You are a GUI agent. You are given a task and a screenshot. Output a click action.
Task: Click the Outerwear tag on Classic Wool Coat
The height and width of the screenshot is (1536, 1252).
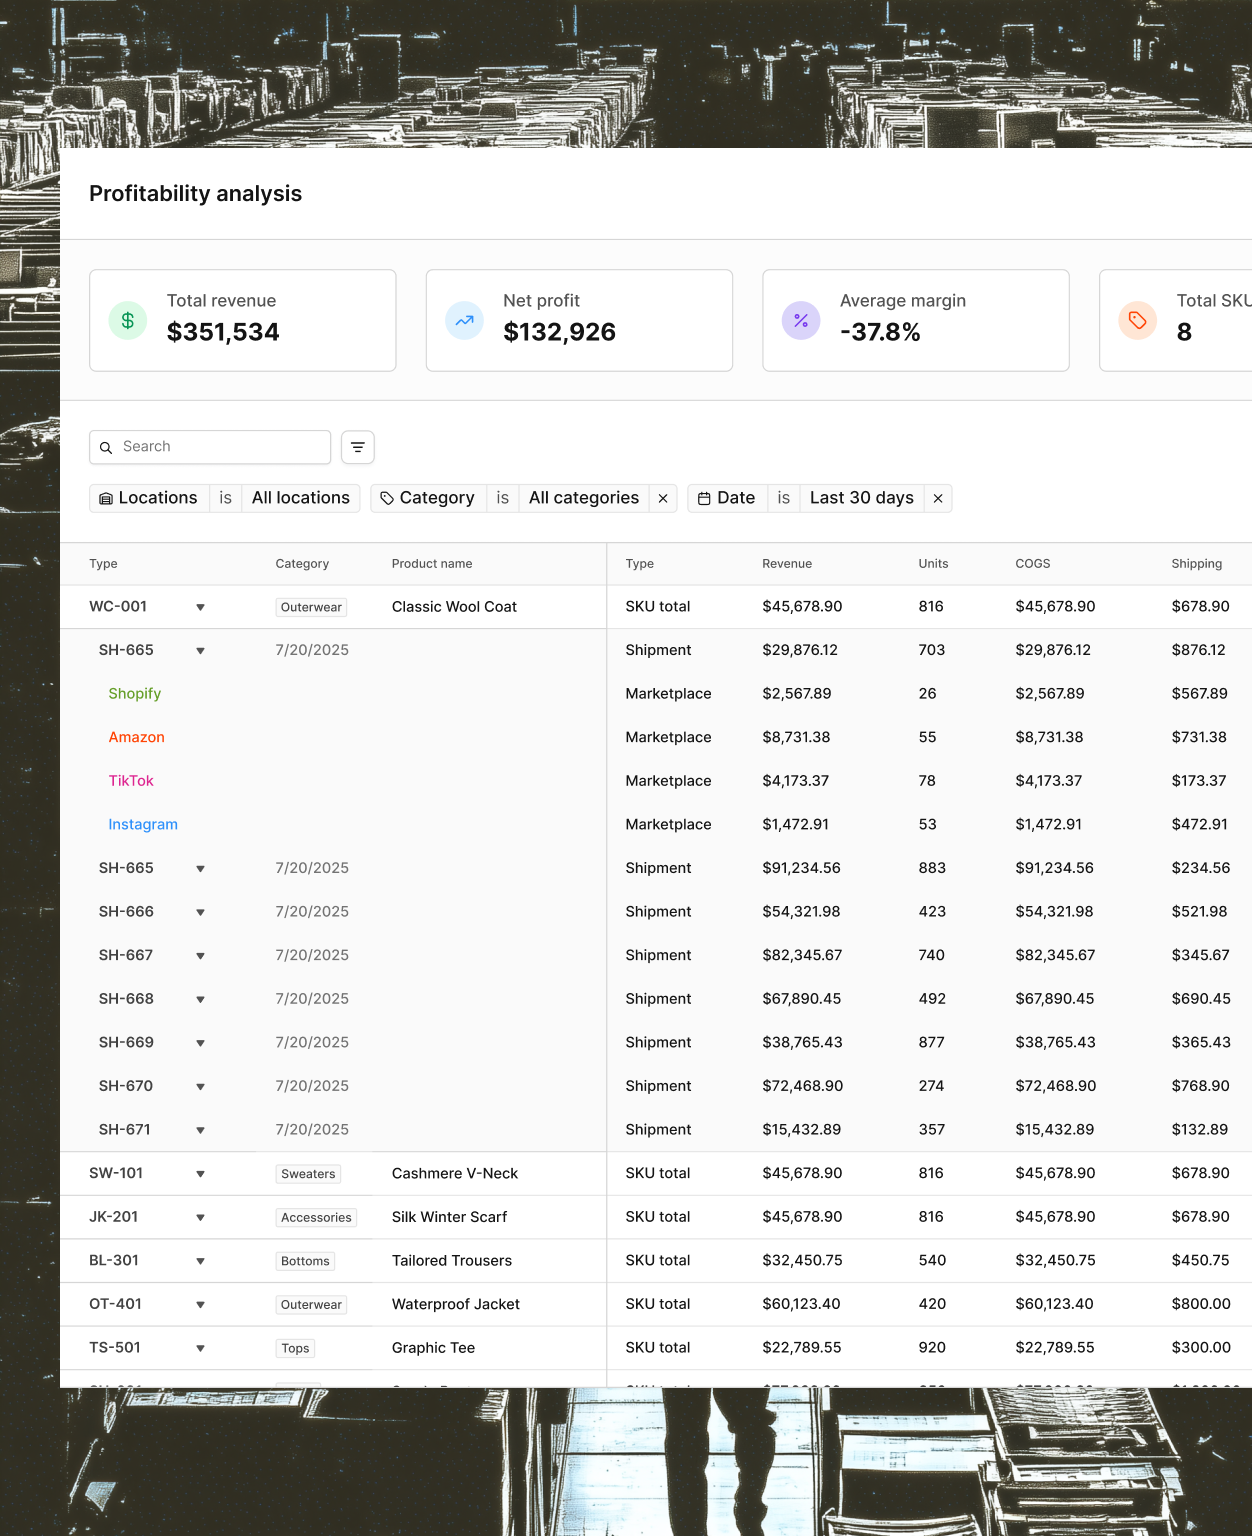pos(311,607)
